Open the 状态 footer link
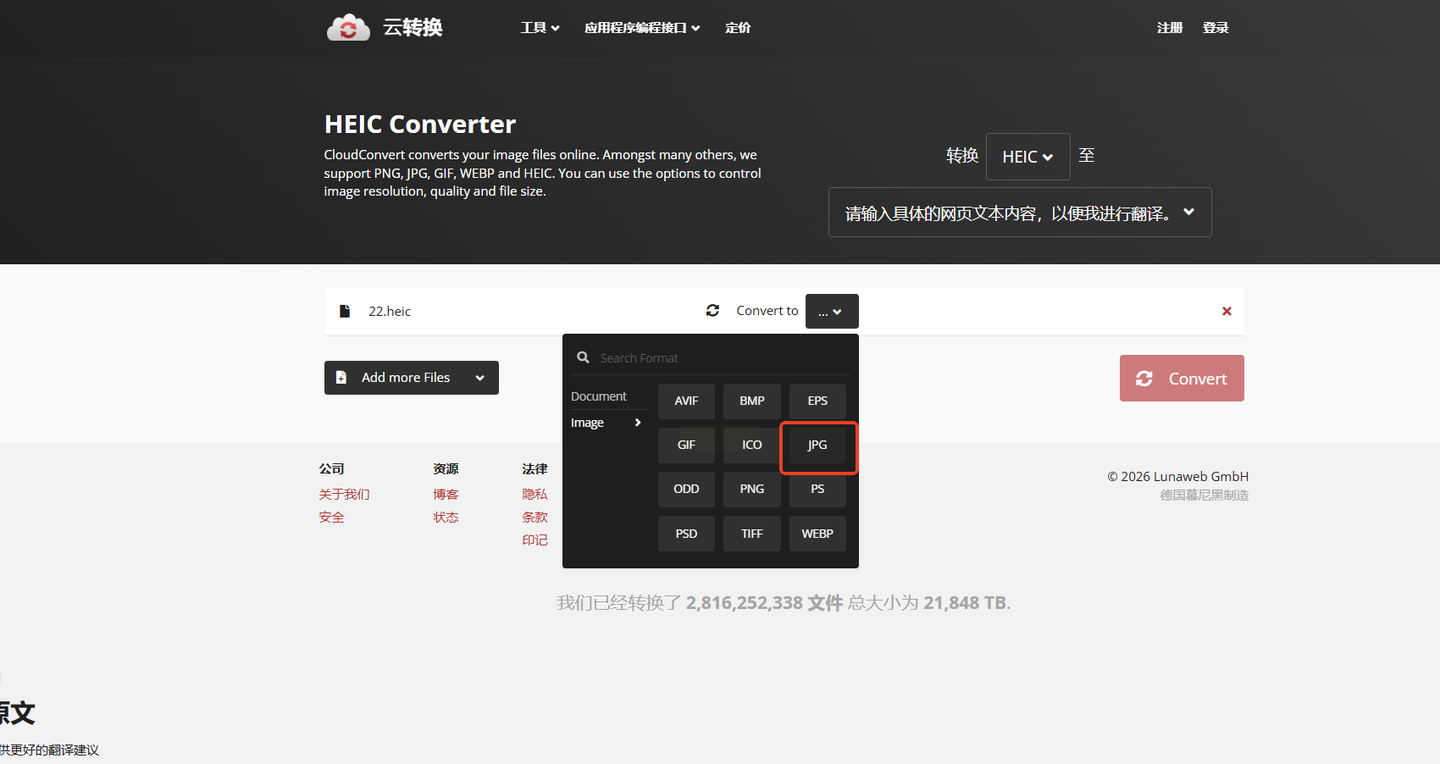 (x=446, y=517)
